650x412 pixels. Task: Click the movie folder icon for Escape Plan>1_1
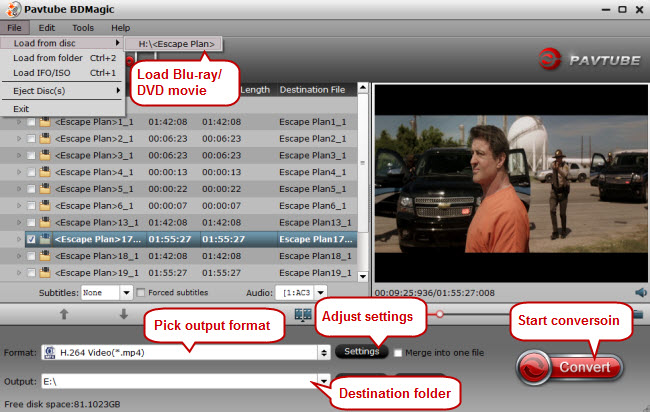click(x=45, y=122)
